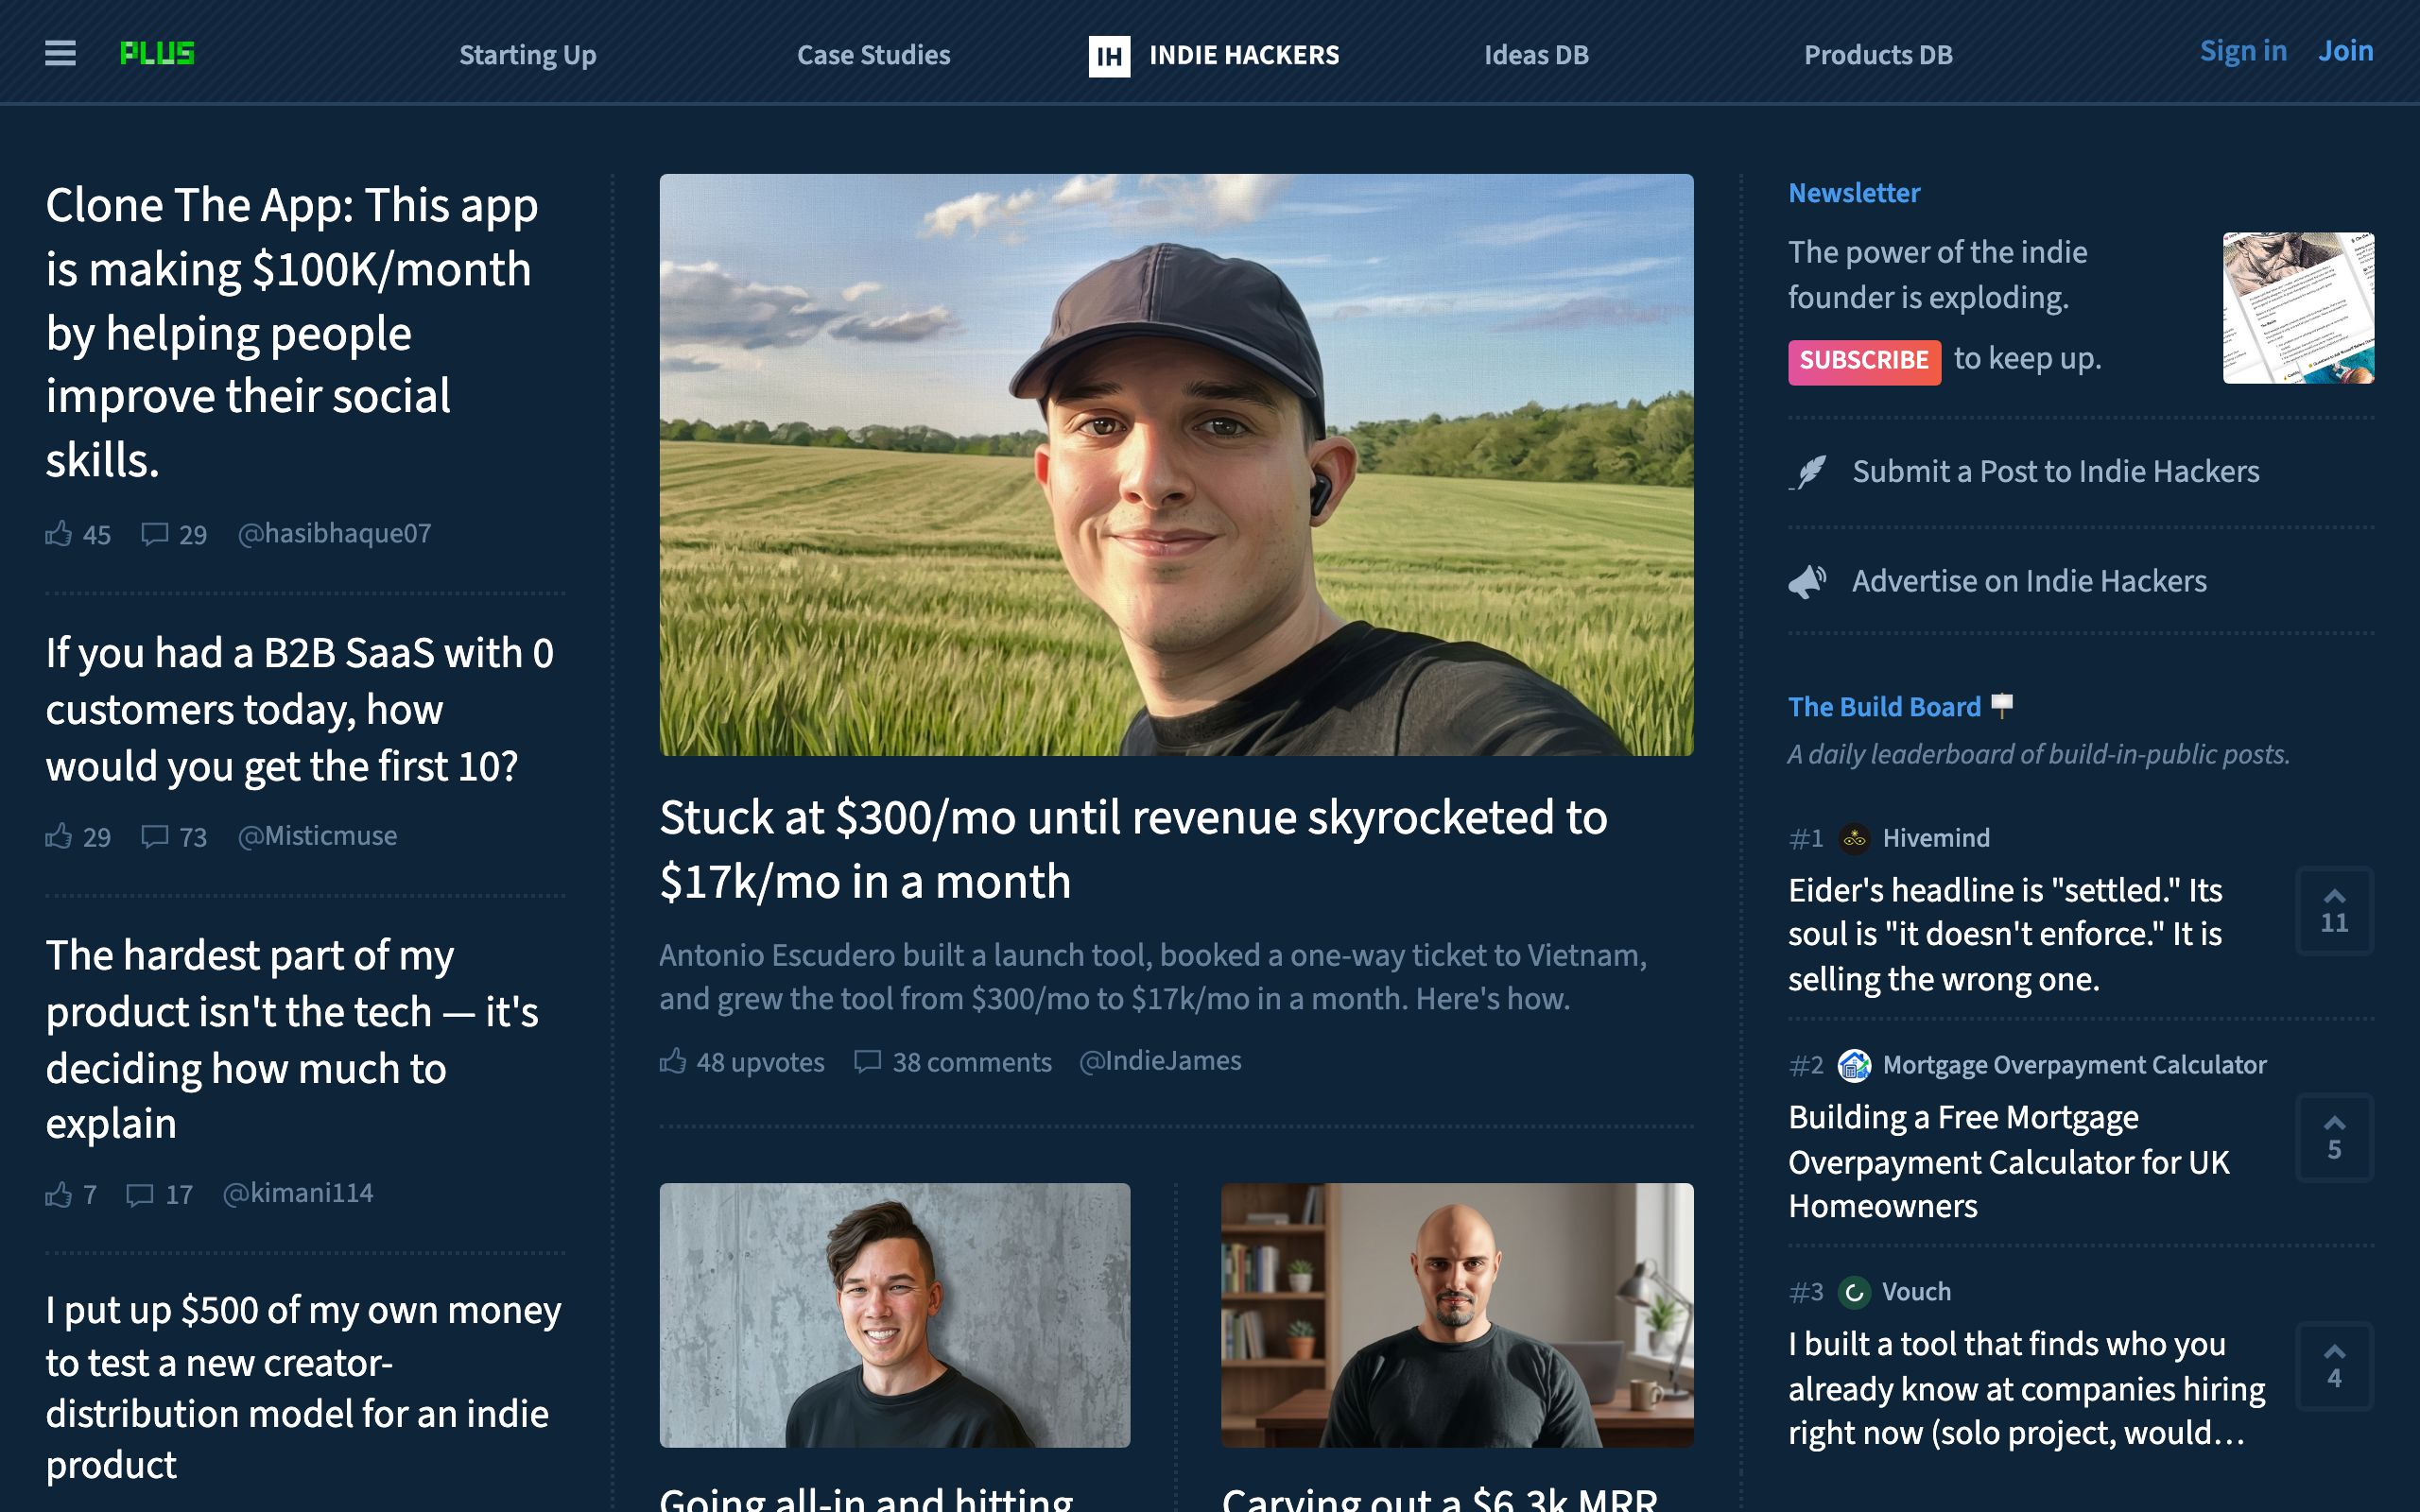The image size is (2420, 1512).
Task: Open thumbnail of bald man at desk
Action: [x=1457, y=1315]
